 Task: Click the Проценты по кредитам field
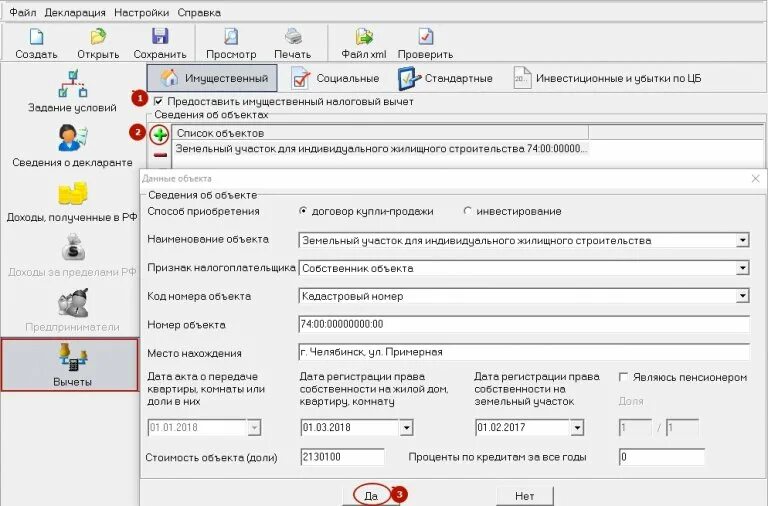(662, 457)
